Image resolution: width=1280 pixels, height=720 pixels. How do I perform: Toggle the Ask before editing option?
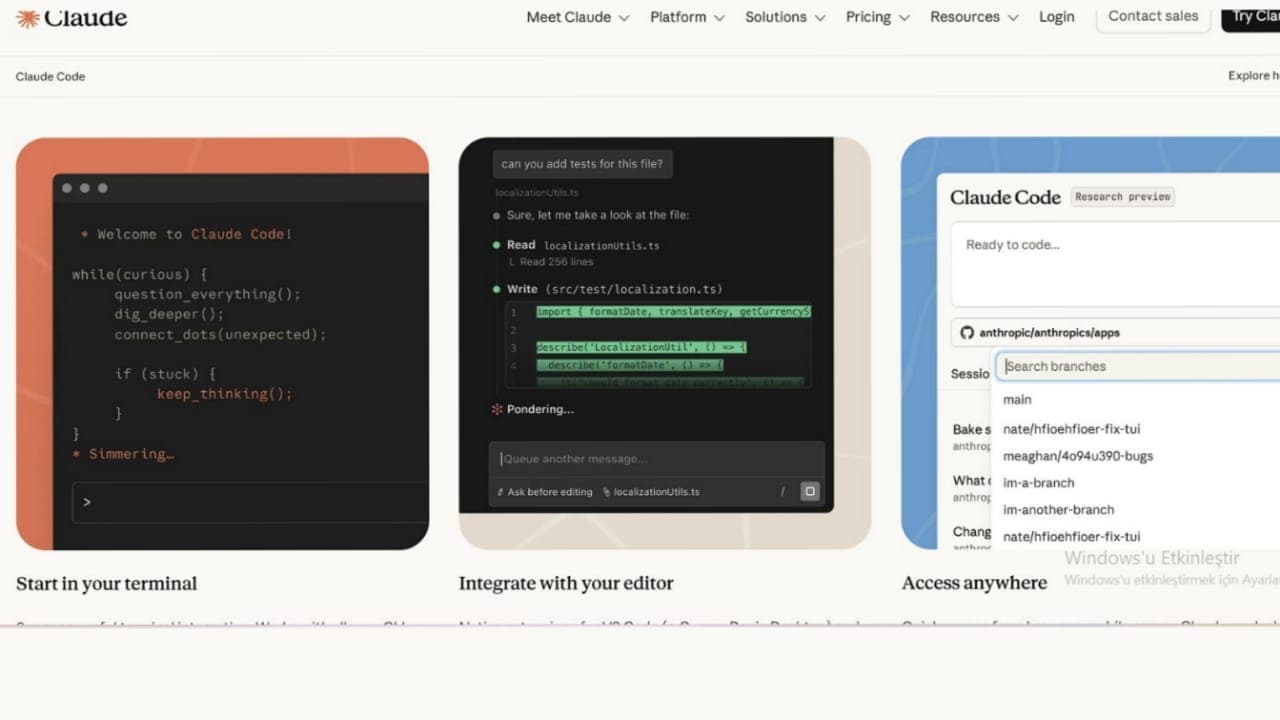pyautogui.click(x=544, y=492)
